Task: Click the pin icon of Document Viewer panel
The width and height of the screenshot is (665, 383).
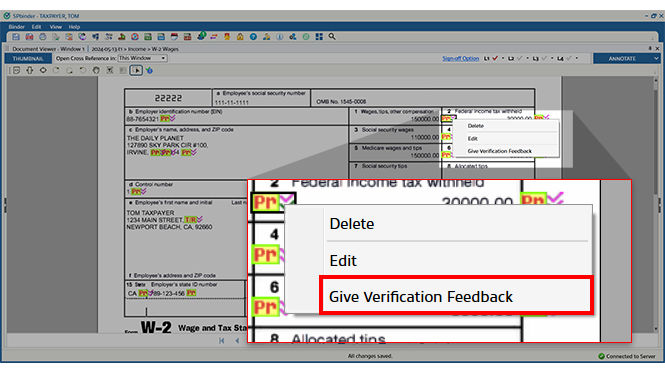Action: [650, 48]
